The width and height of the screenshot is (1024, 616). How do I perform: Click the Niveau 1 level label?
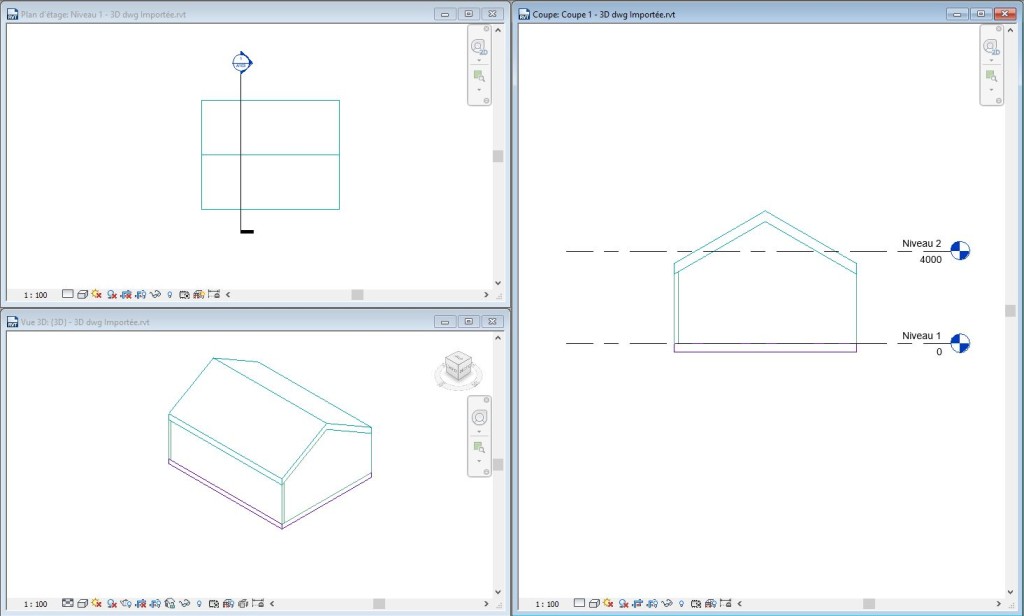[921, 335]
